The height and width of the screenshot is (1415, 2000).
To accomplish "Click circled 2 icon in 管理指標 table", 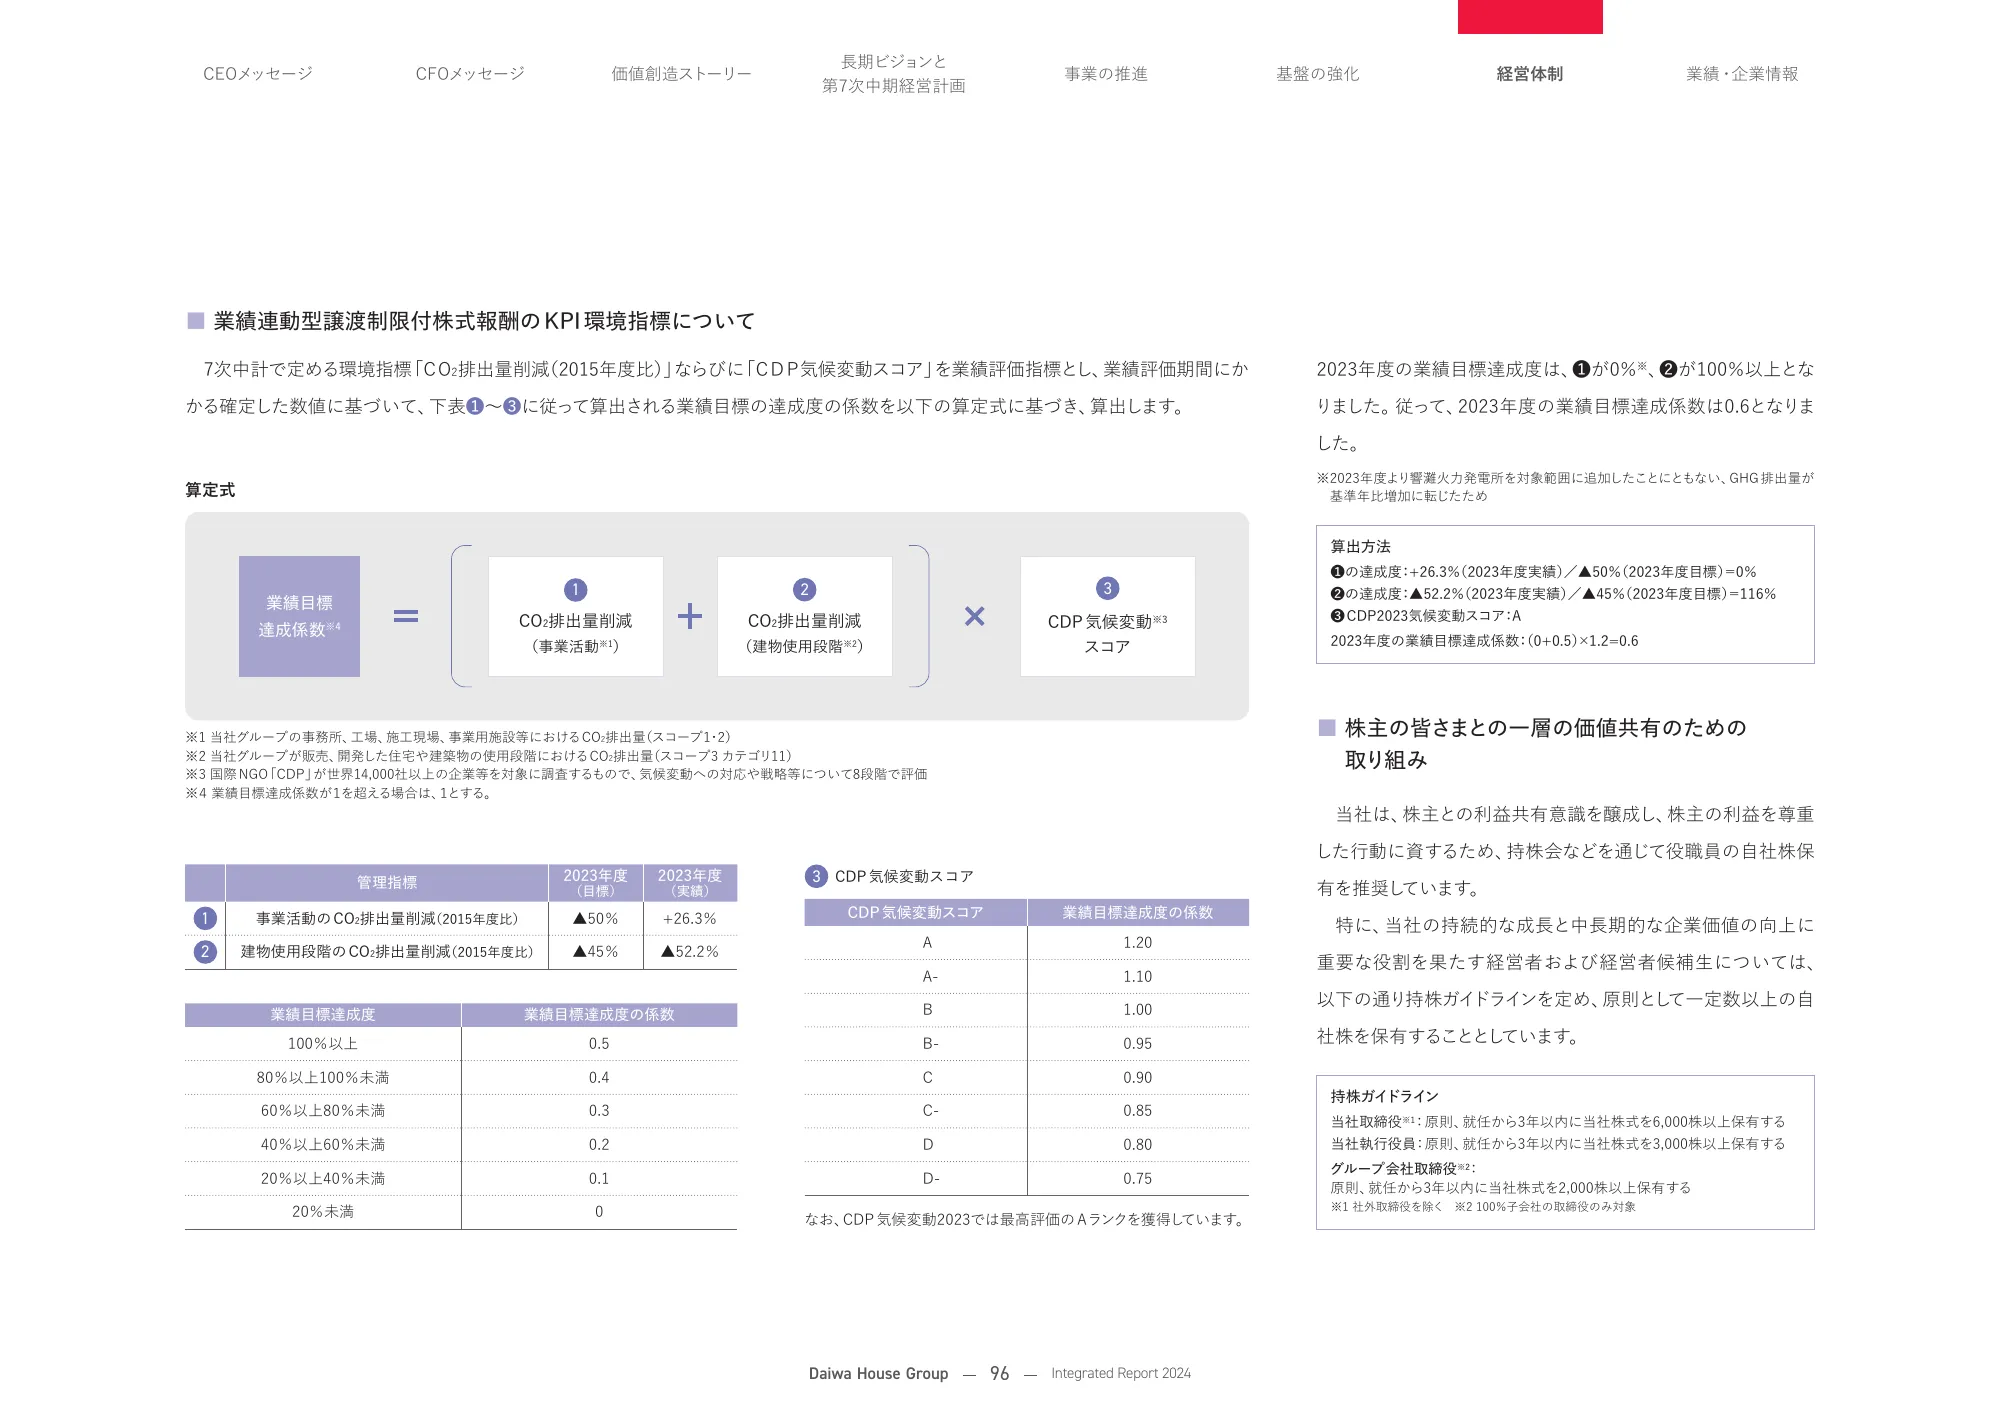I will point(205,951).
